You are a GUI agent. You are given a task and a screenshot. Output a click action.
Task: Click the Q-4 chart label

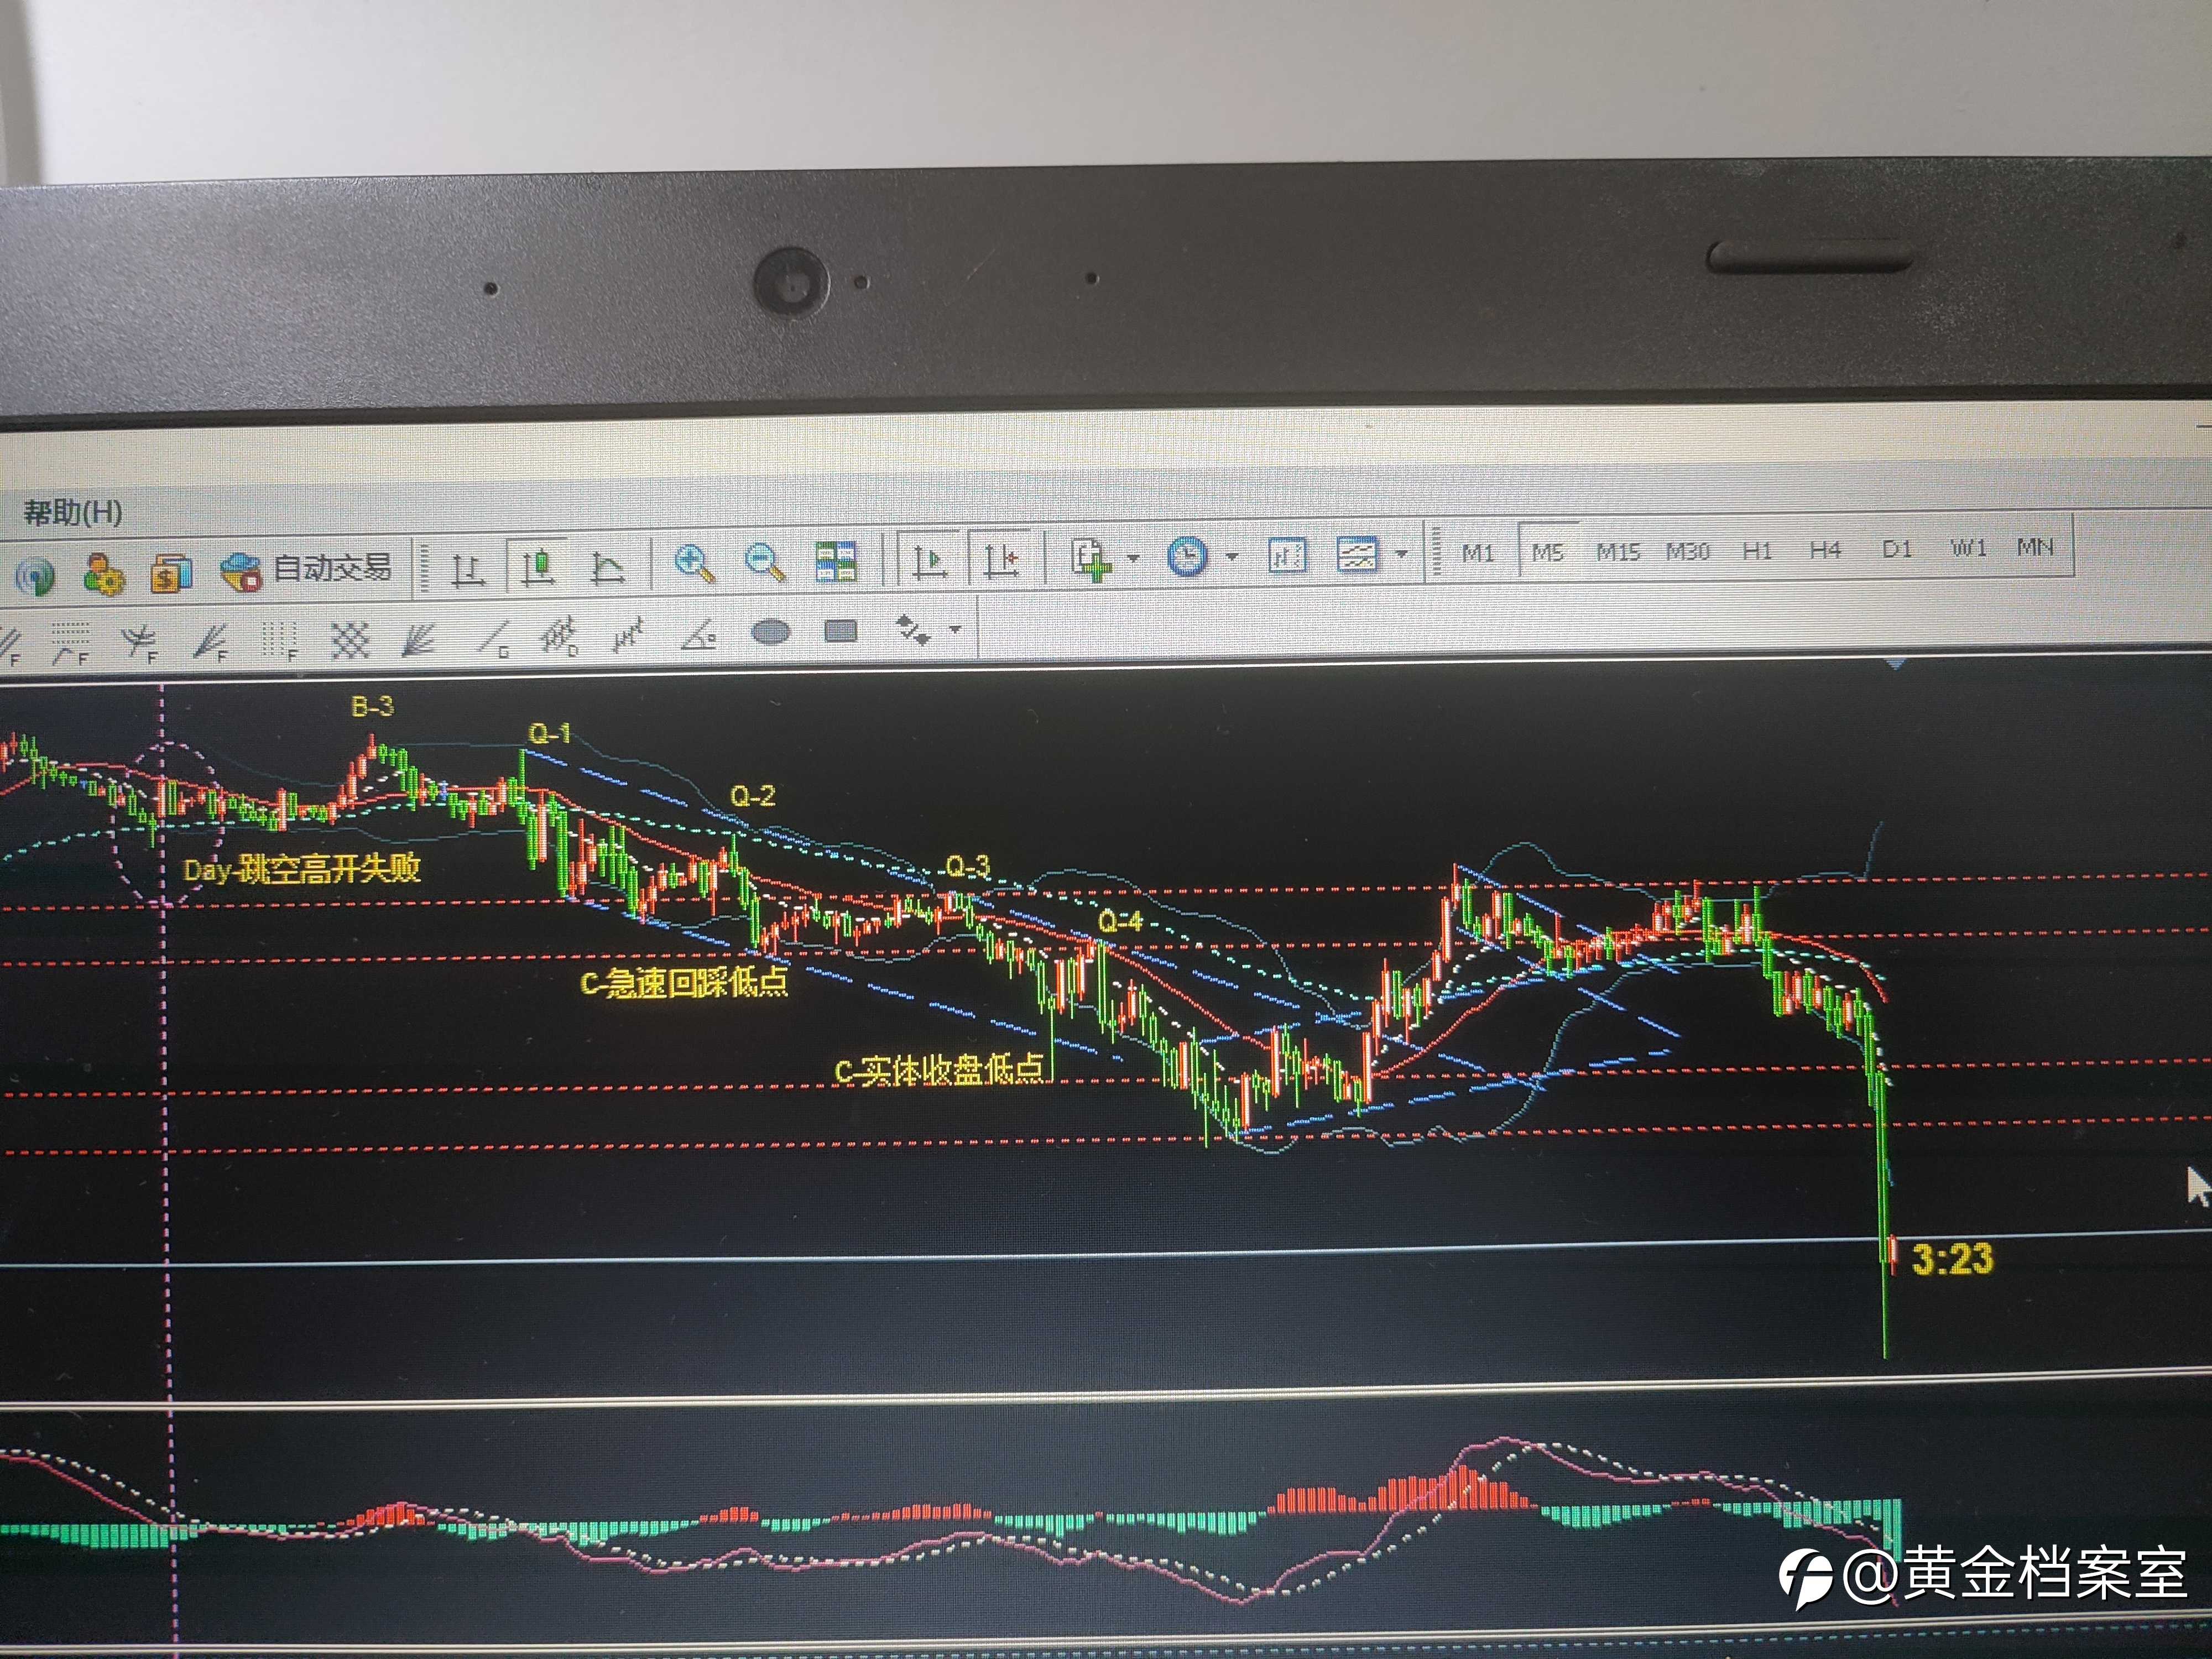point(1120,921)
